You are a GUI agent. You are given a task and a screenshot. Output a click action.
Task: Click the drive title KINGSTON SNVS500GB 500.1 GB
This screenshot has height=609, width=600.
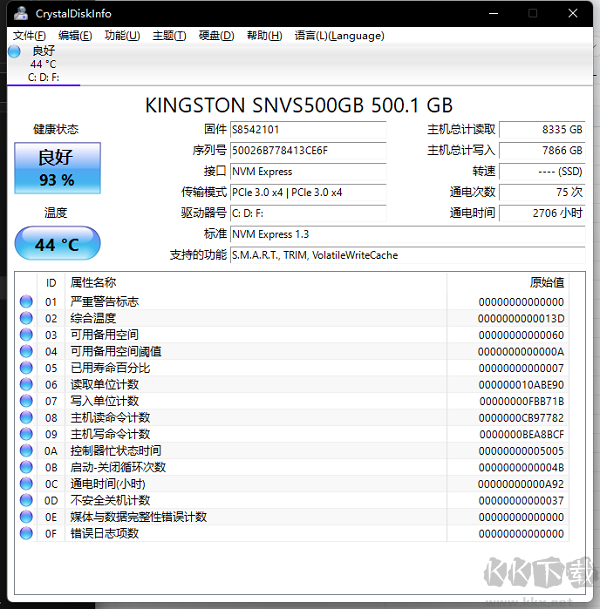pyautogui.click(x=299, y=105)
